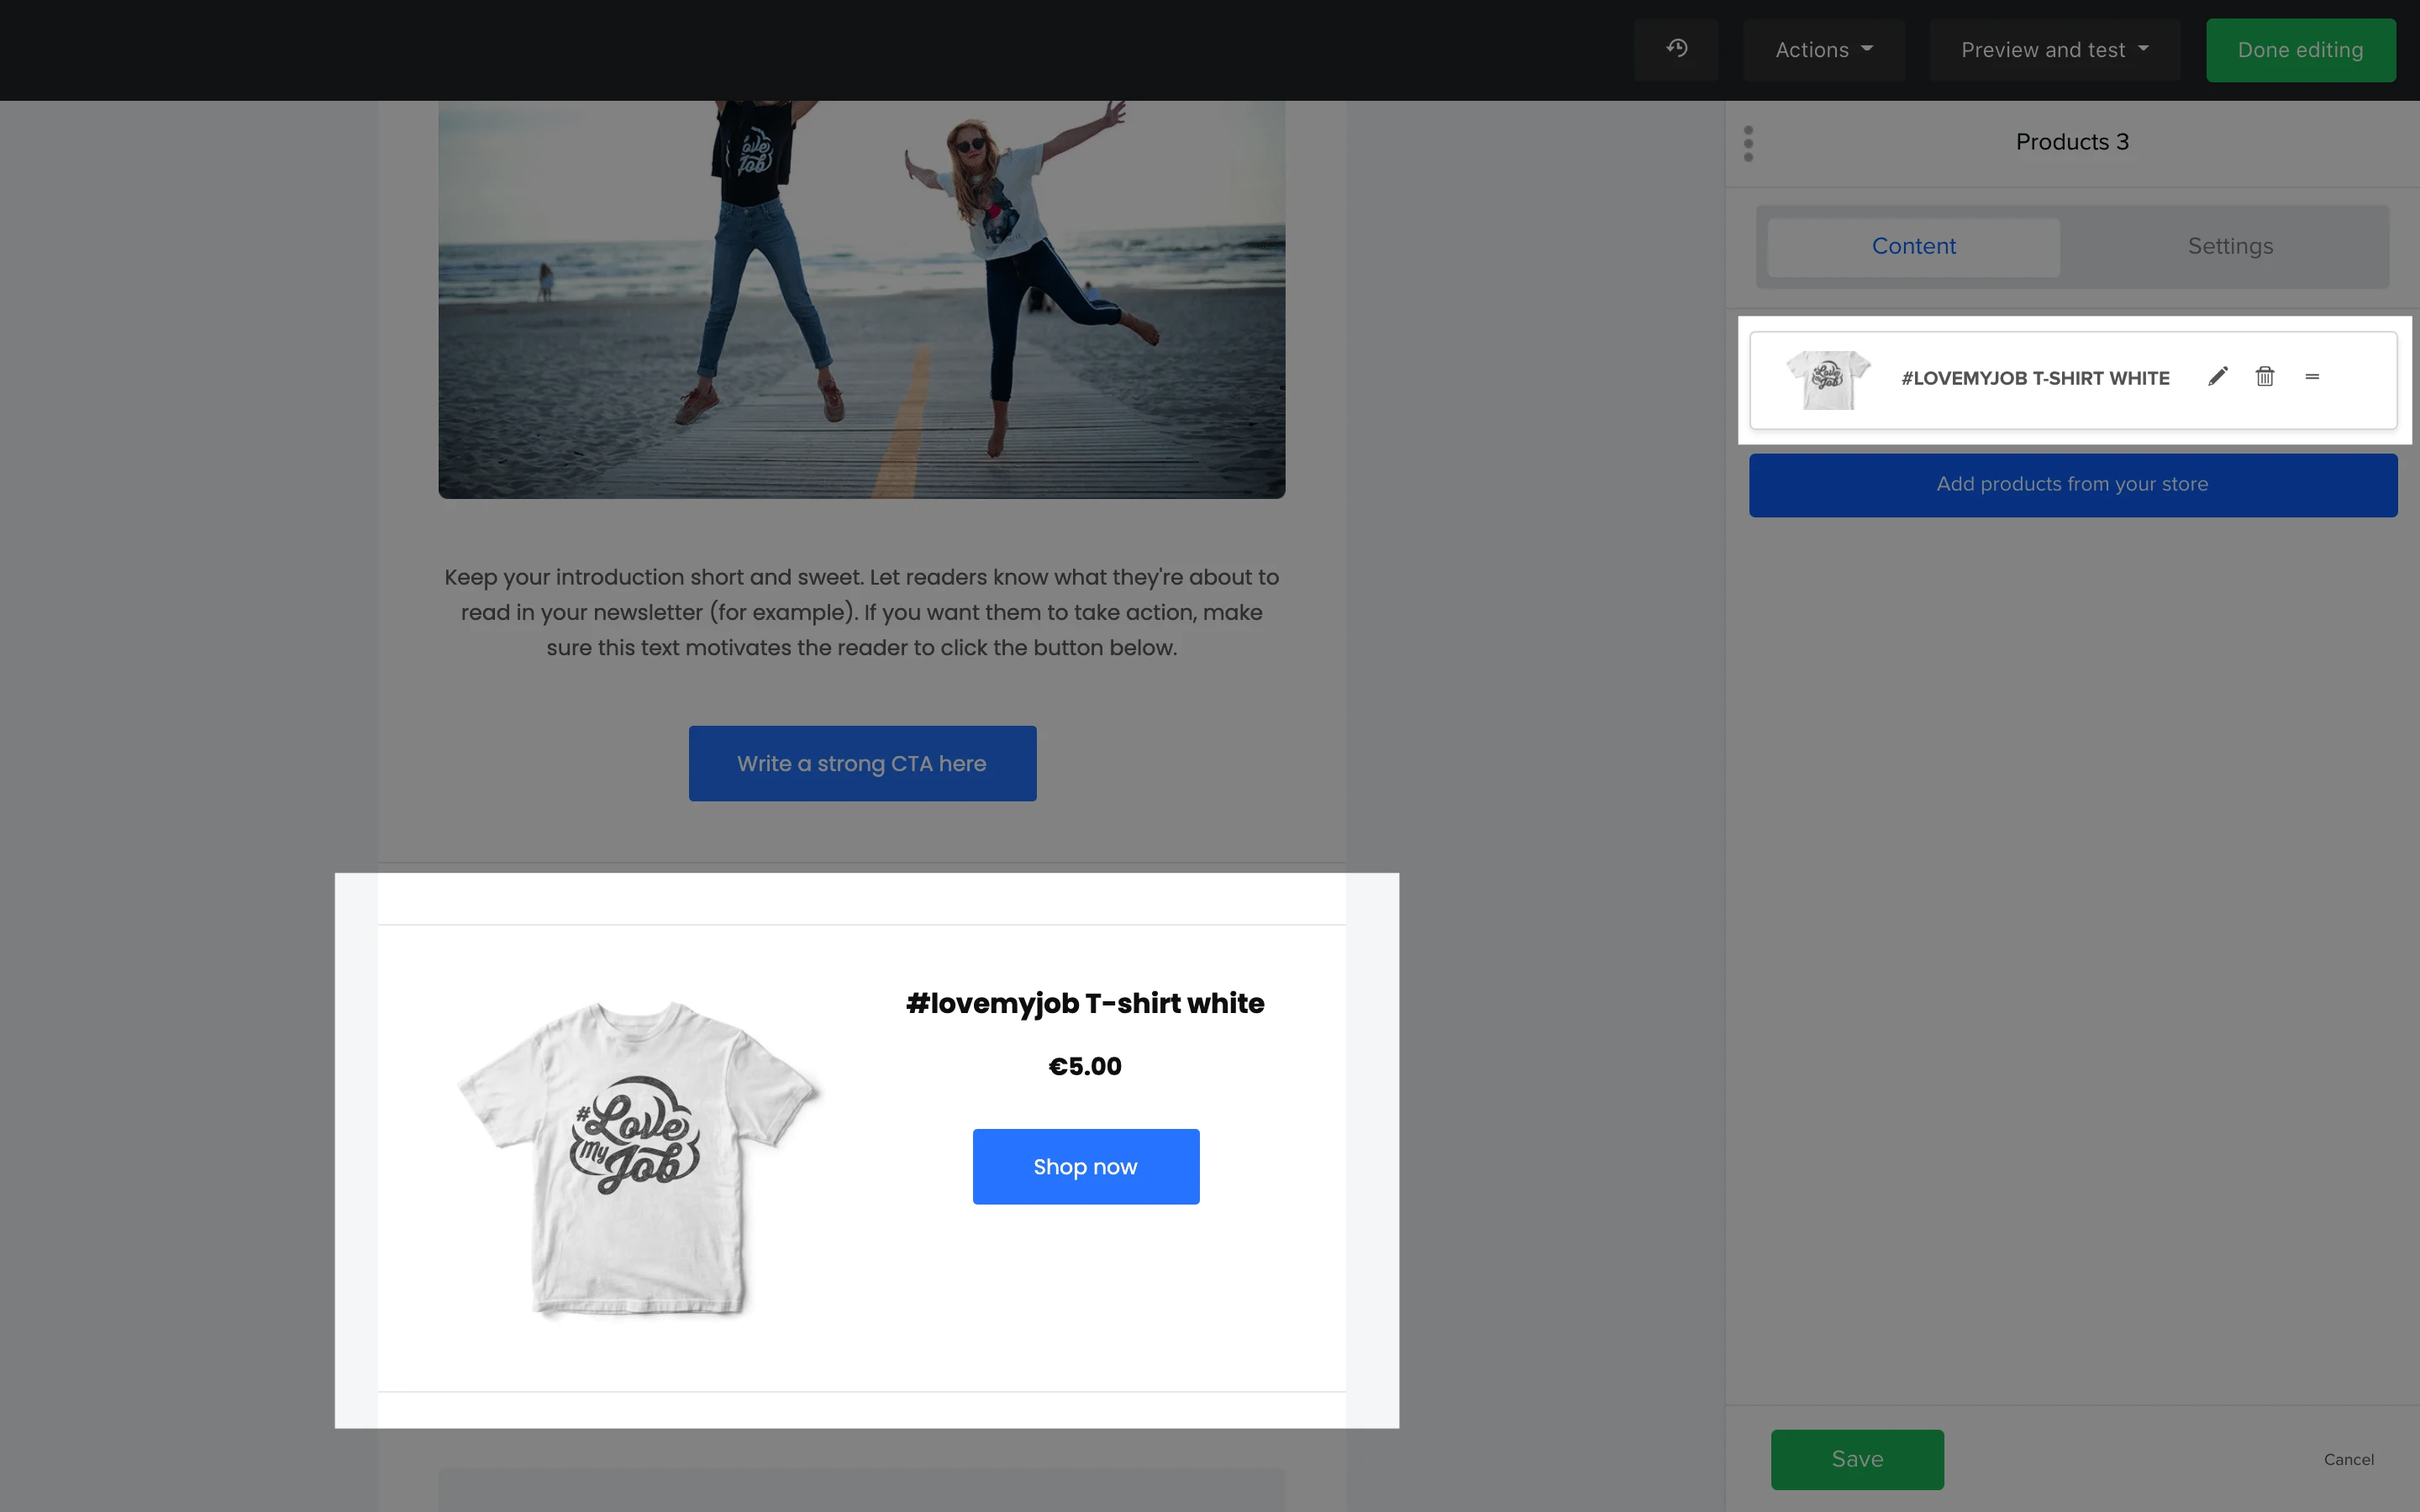Click the #lovemyjob T-shirt white product title

pos(1085,1004)
